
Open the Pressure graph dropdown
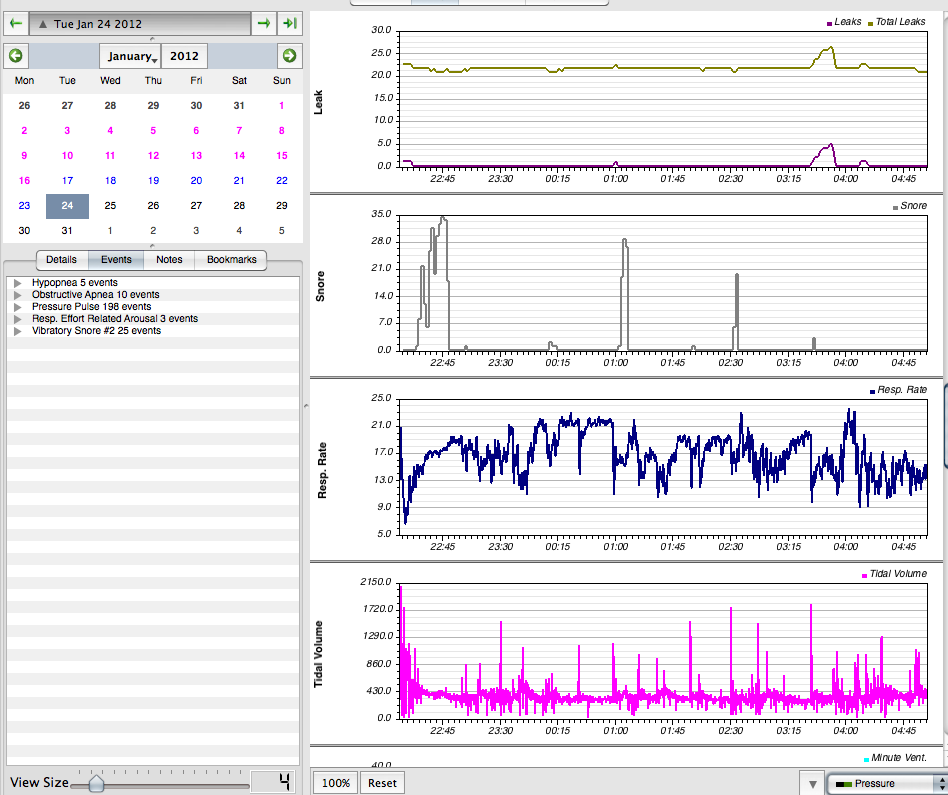[886, 783]
